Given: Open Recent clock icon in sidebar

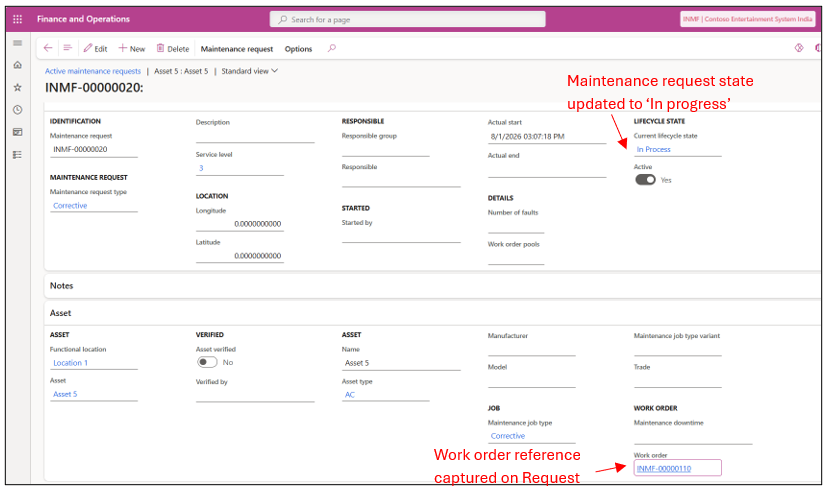Looking at the screenshot, I should (17, 110).
